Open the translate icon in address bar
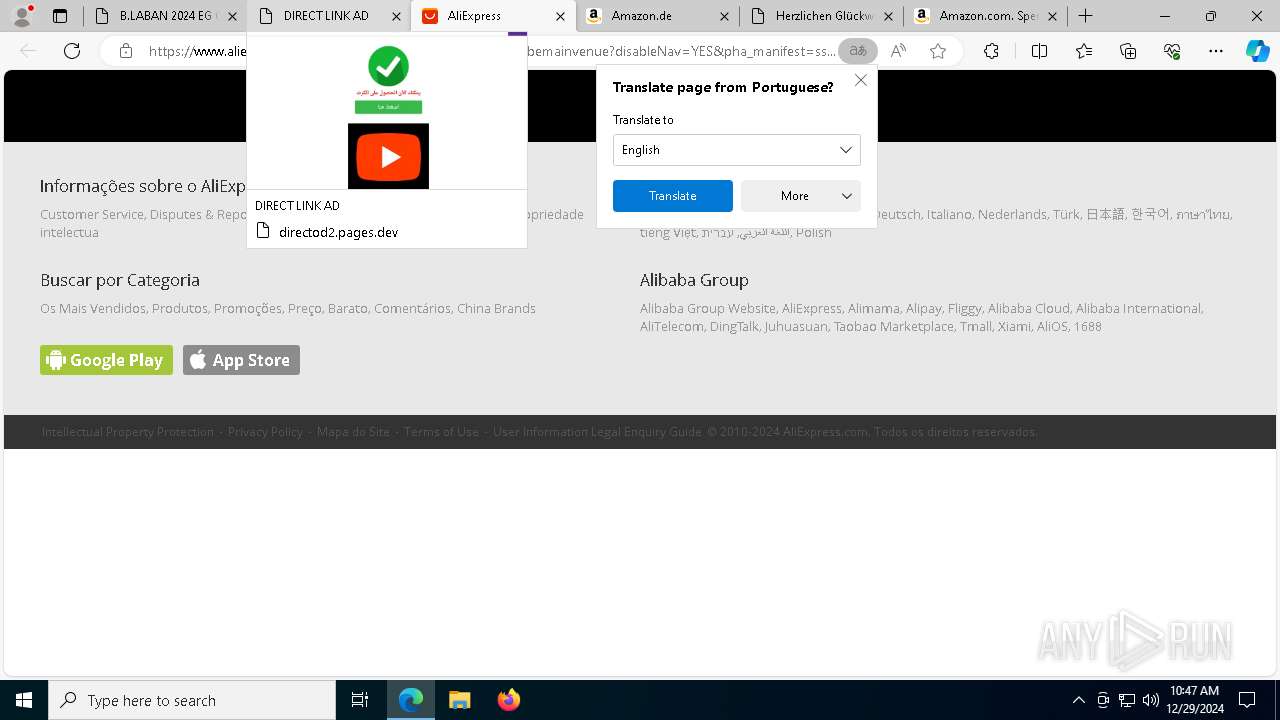The height and width of the screenshot is (720, 1280). coord(858,51)
